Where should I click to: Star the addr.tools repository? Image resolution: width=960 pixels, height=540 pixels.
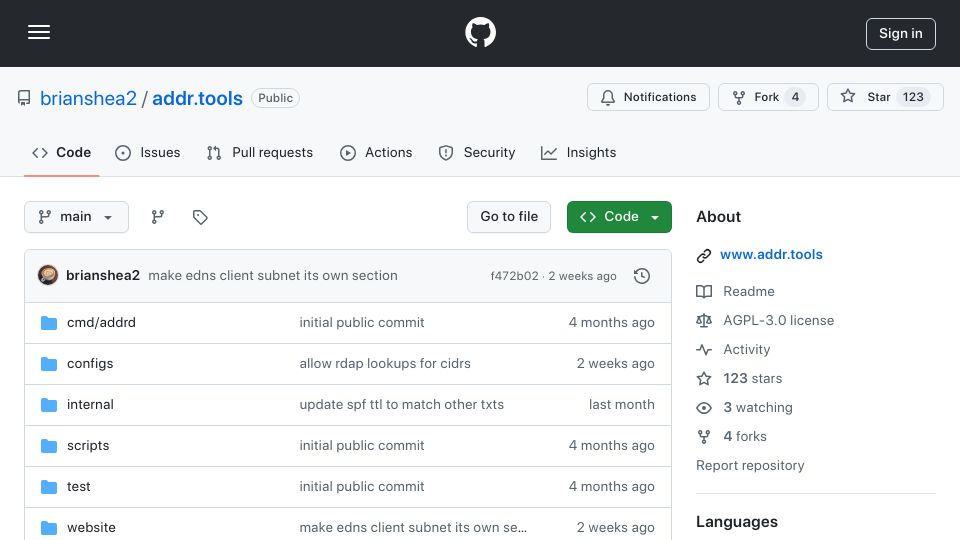[885, 97]
